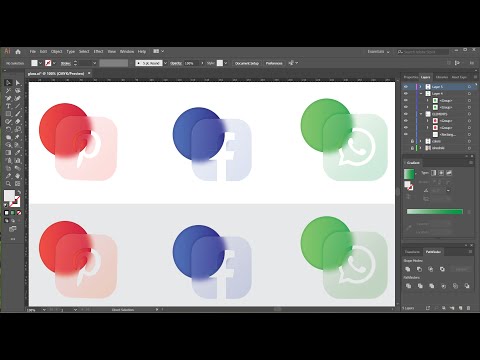Image resolution: width=480 pixels, height=360 pixels.
Task: Open the Object menu
Action: 57,52
